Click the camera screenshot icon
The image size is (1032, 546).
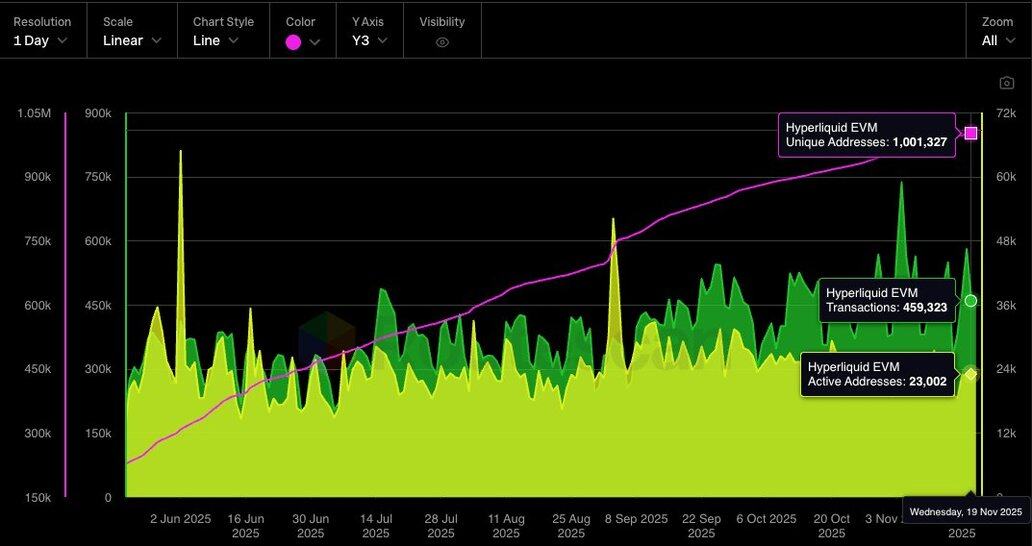tap(1006, 83)
